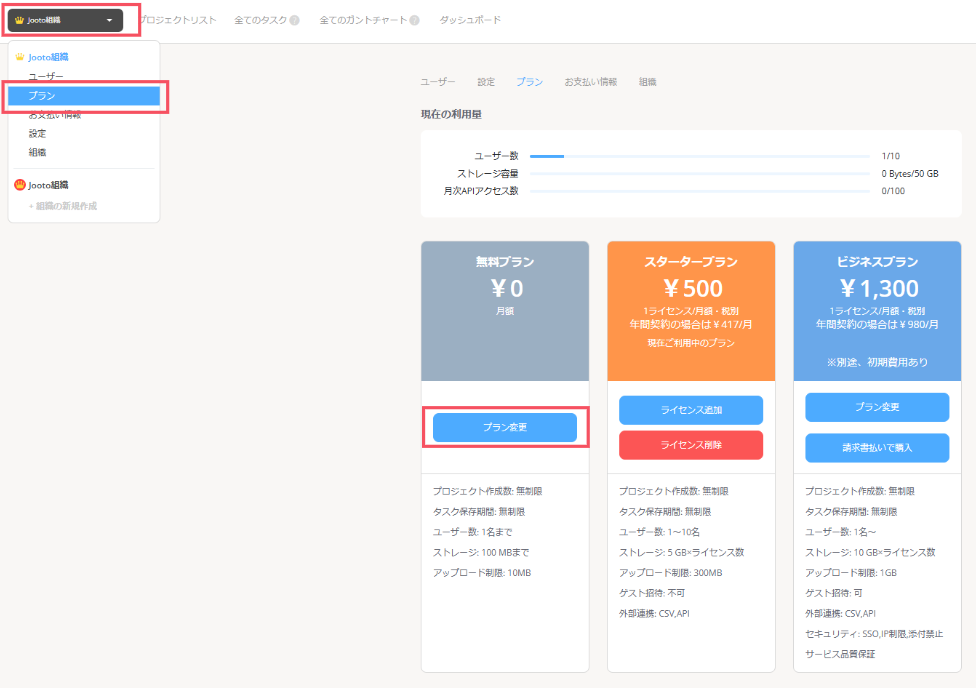Click the help icon beside 全てのタスク
The image size is (976, 688).
tap(294, 21)
